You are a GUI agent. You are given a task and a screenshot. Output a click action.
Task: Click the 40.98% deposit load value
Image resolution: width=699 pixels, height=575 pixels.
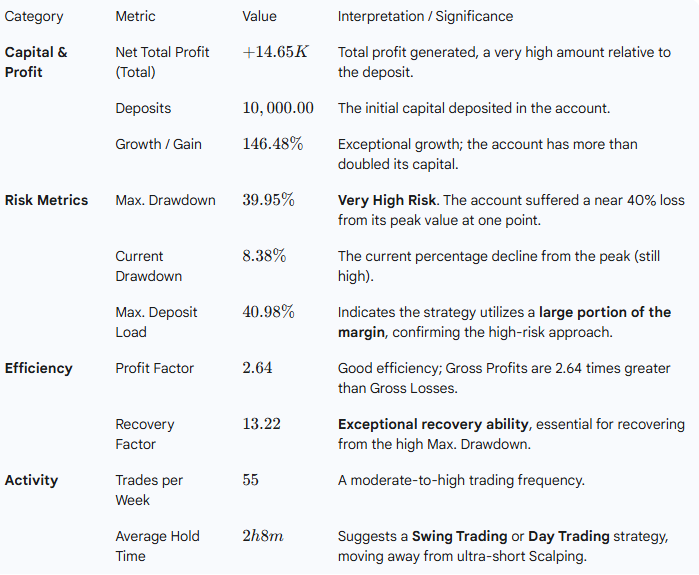point(268,312)
